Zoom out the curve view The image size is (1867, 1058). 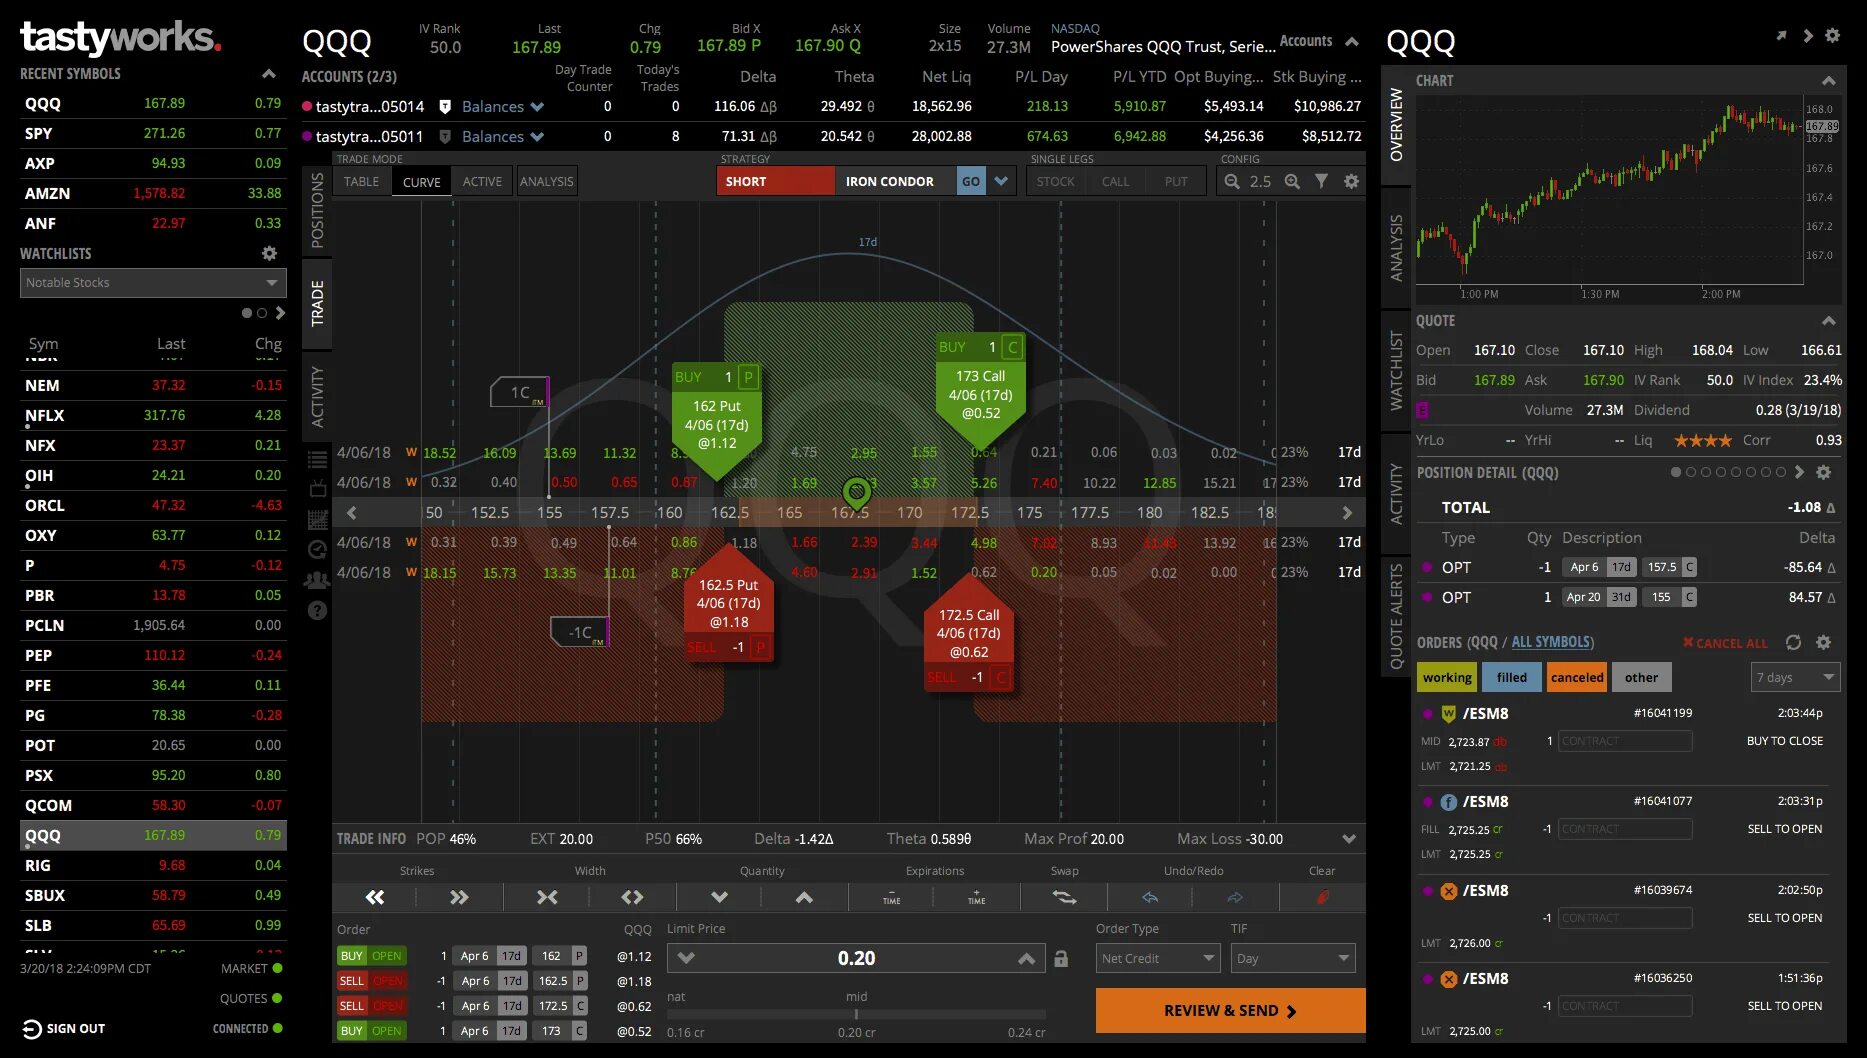tap(1232, 181)
